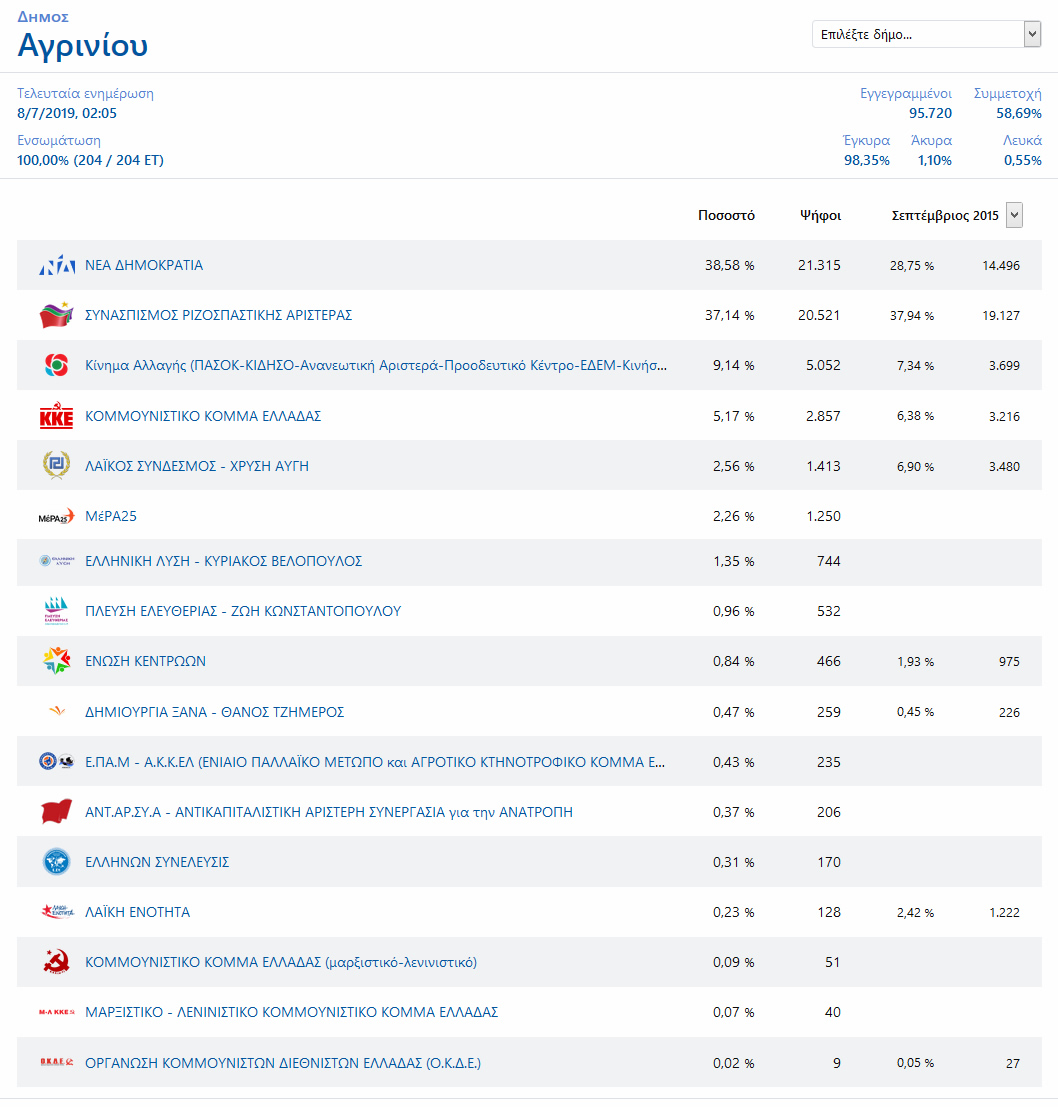Click the red KKE logo
Image resolution: width=1058 pixels, height=1107 pixels.
(x=56, y=416)
